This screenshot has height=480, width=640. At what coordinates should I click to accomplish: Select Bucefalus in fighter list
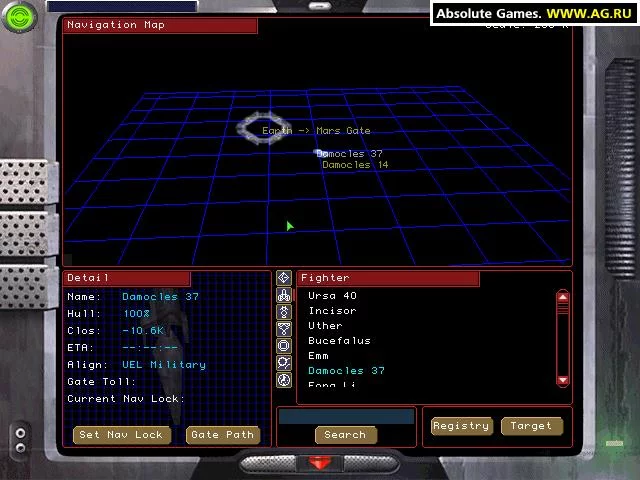[x=339, y=341]
